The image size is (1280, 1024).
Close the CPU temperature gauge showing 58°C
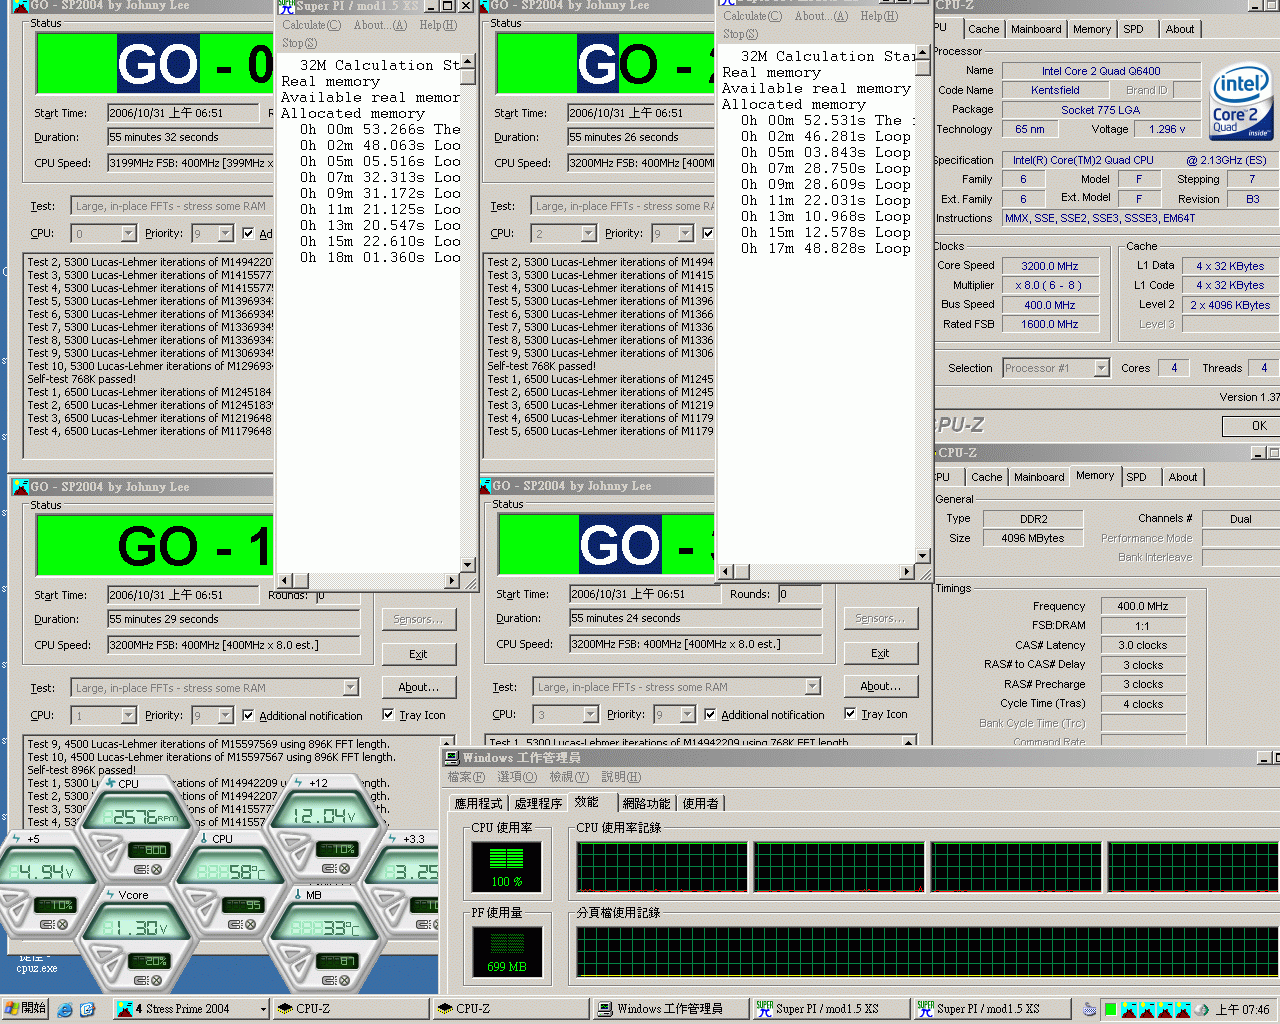(x=250, y=924)
